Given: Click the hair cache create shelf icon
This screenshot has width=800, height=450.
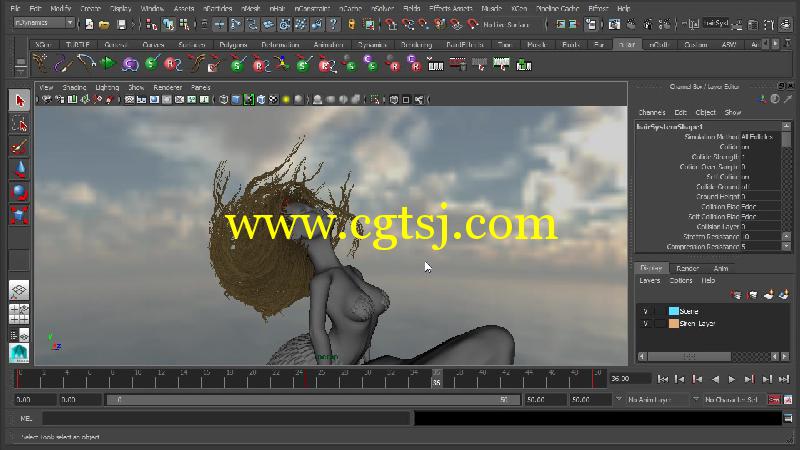Looking at the screenshot, I should pos(435,64).
